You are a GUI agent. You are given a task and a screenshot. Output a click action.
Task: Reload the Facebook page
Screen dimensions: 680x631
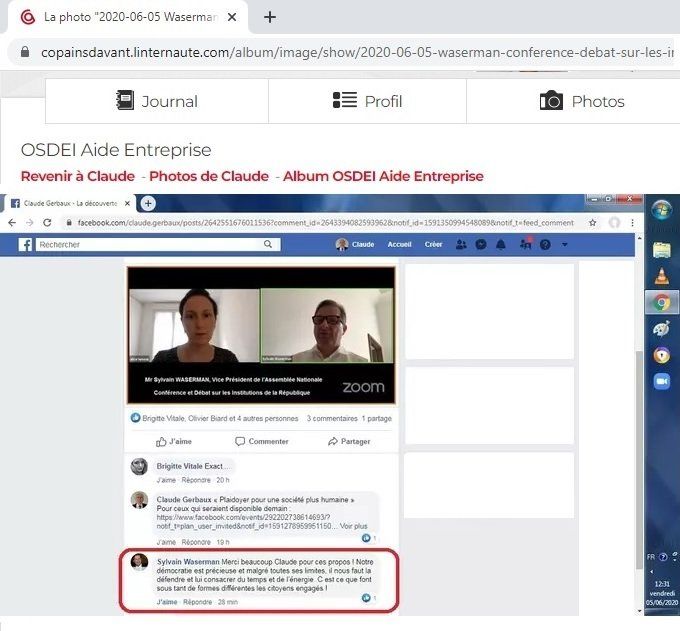tap(47, 223)
